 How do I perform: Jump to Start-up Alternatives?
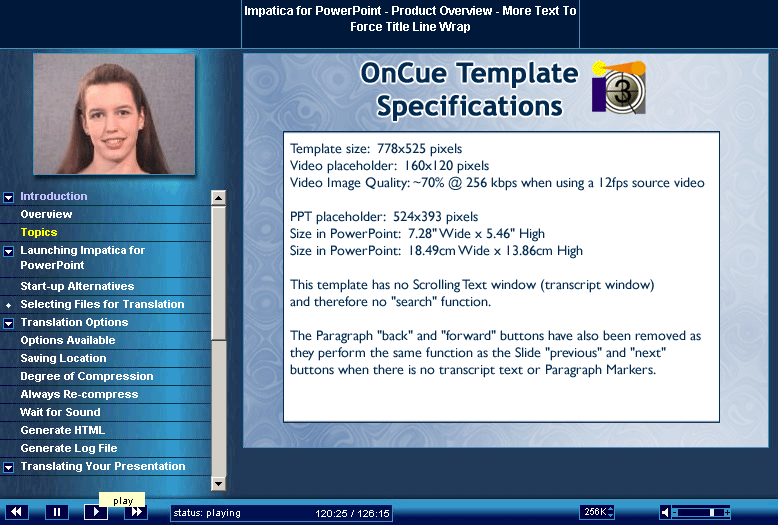pyautogui.click(x=77, y=286)
